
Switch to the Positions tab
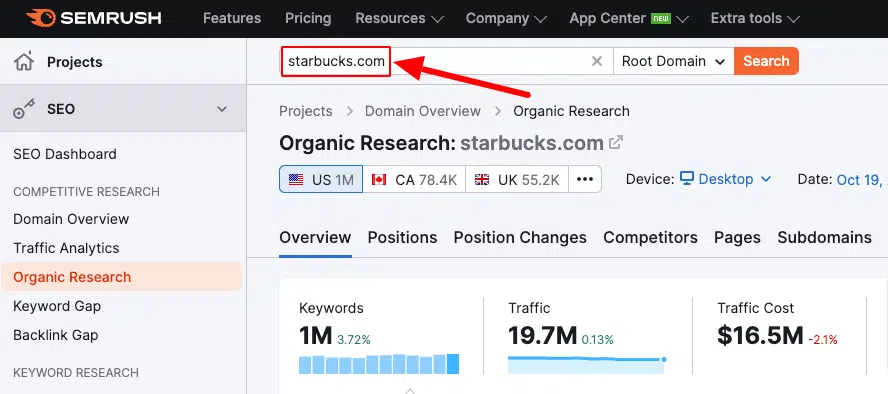402,237
